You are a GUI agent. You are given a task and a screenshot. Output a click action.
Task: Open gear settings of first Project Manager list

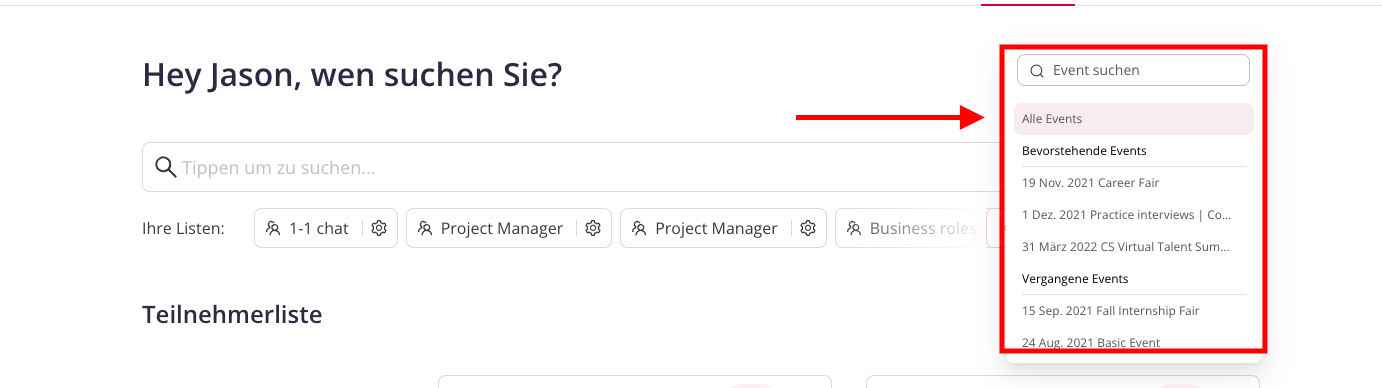(x=593, y=228)
